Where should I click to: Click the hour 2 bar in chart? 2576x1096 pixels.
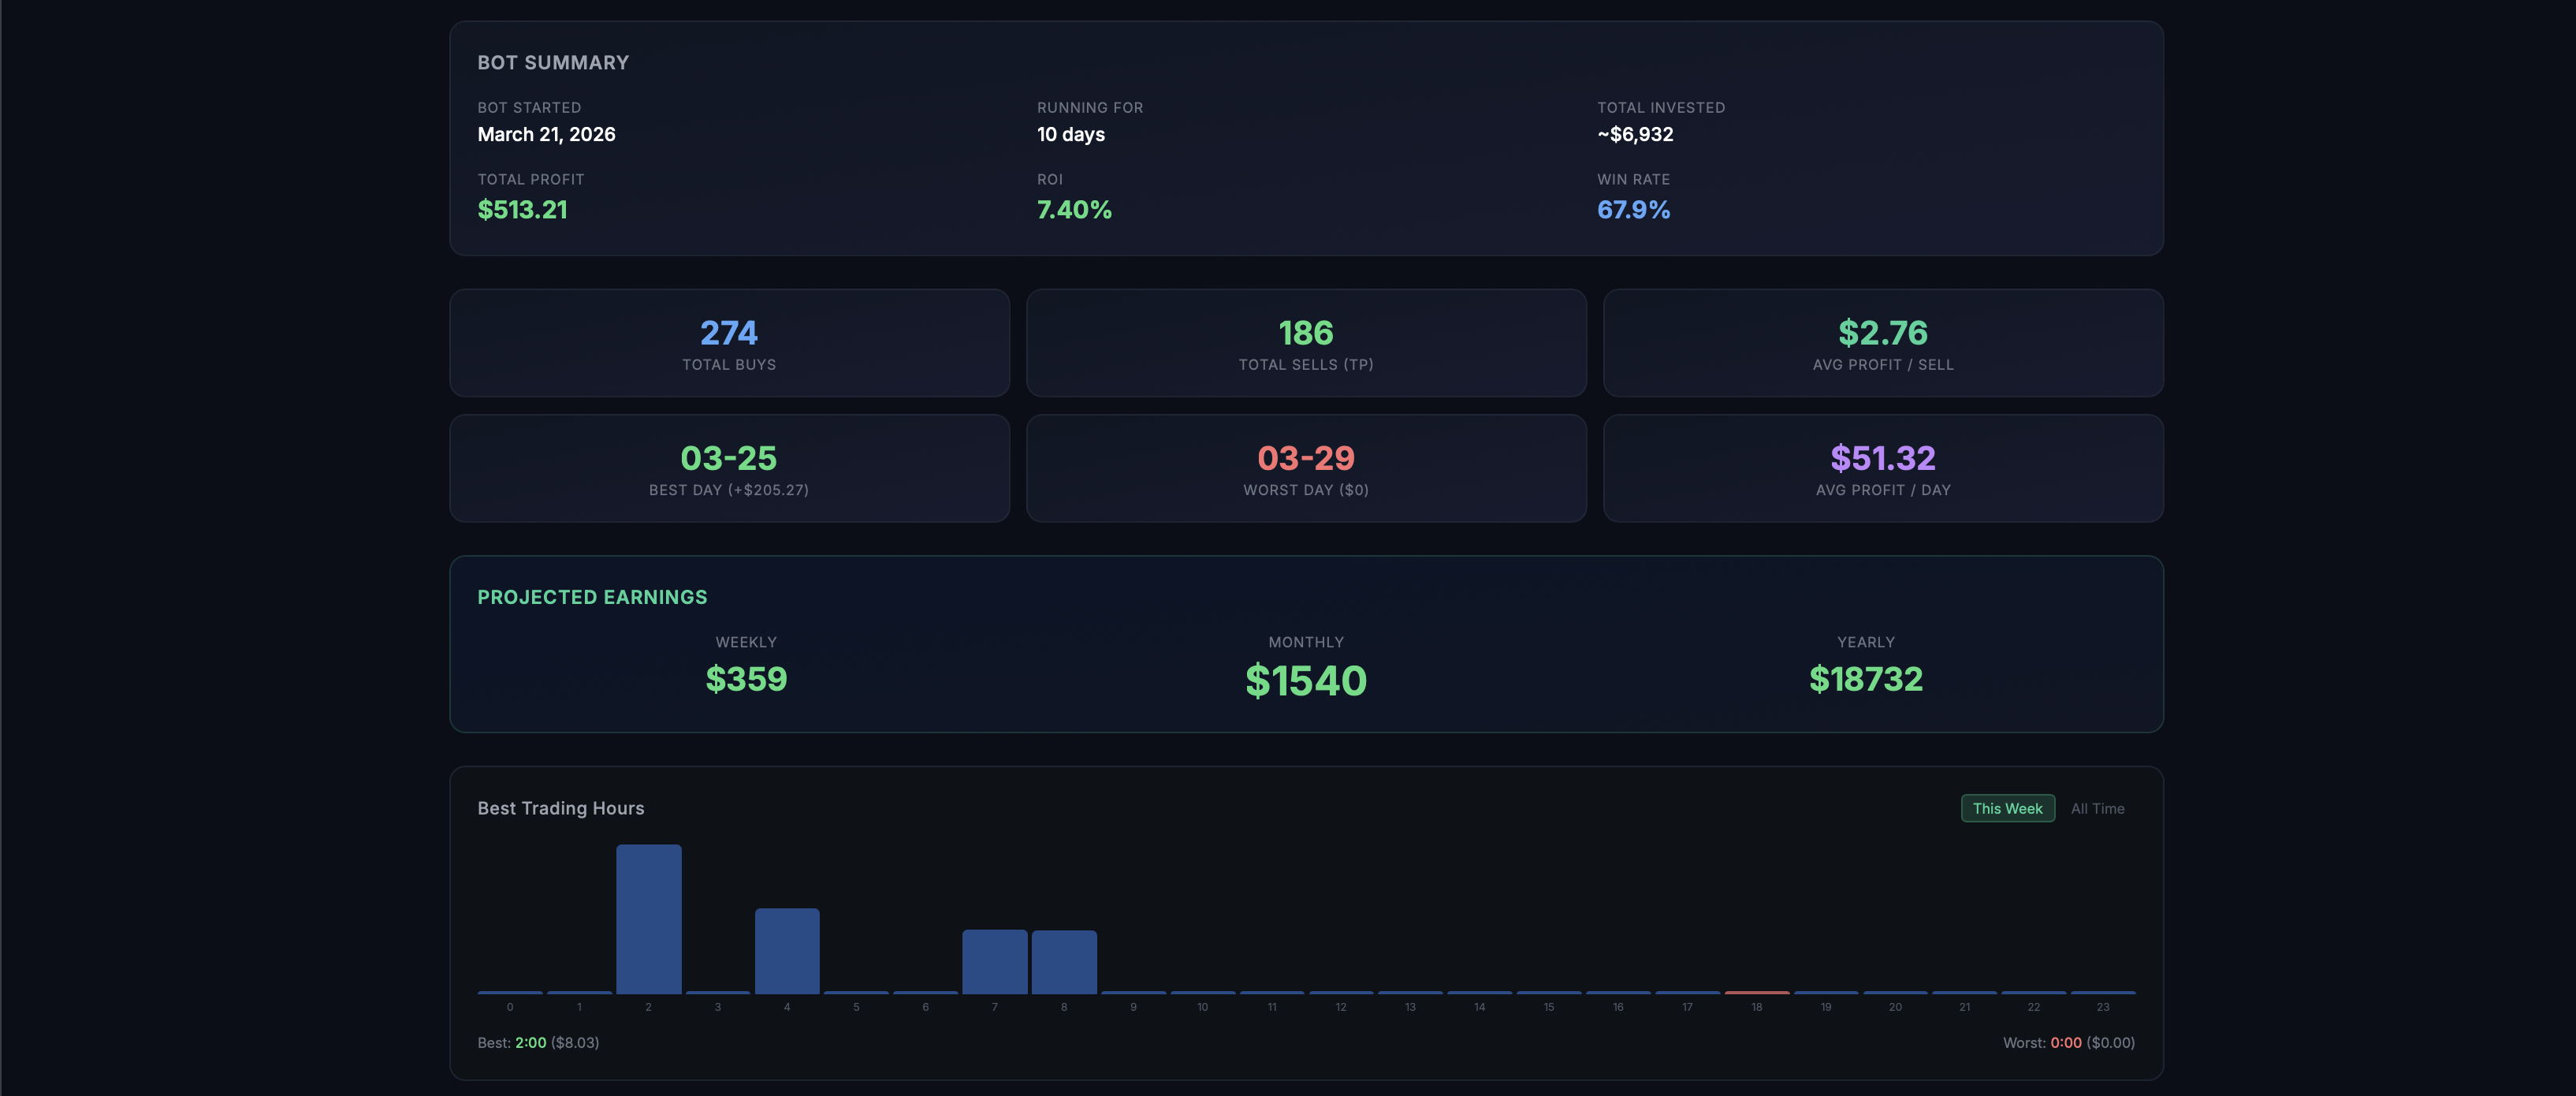(648, 919)
